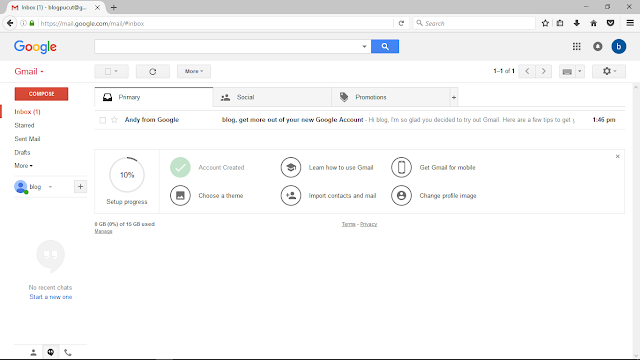Screen dimensions: 640x360
Task: Click Learn how to use Gmail icon
Action: 291,167
